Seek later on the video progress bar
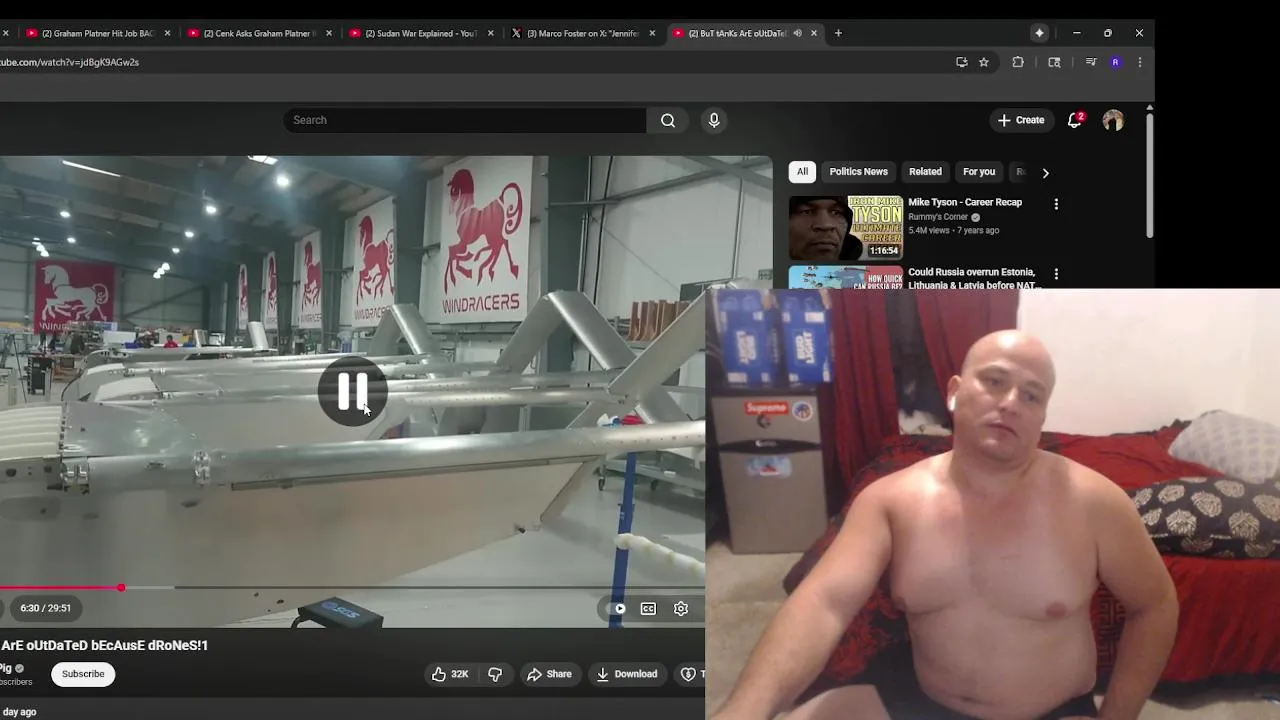This screenshot has height=720, width=1280. tap(440, 587)
